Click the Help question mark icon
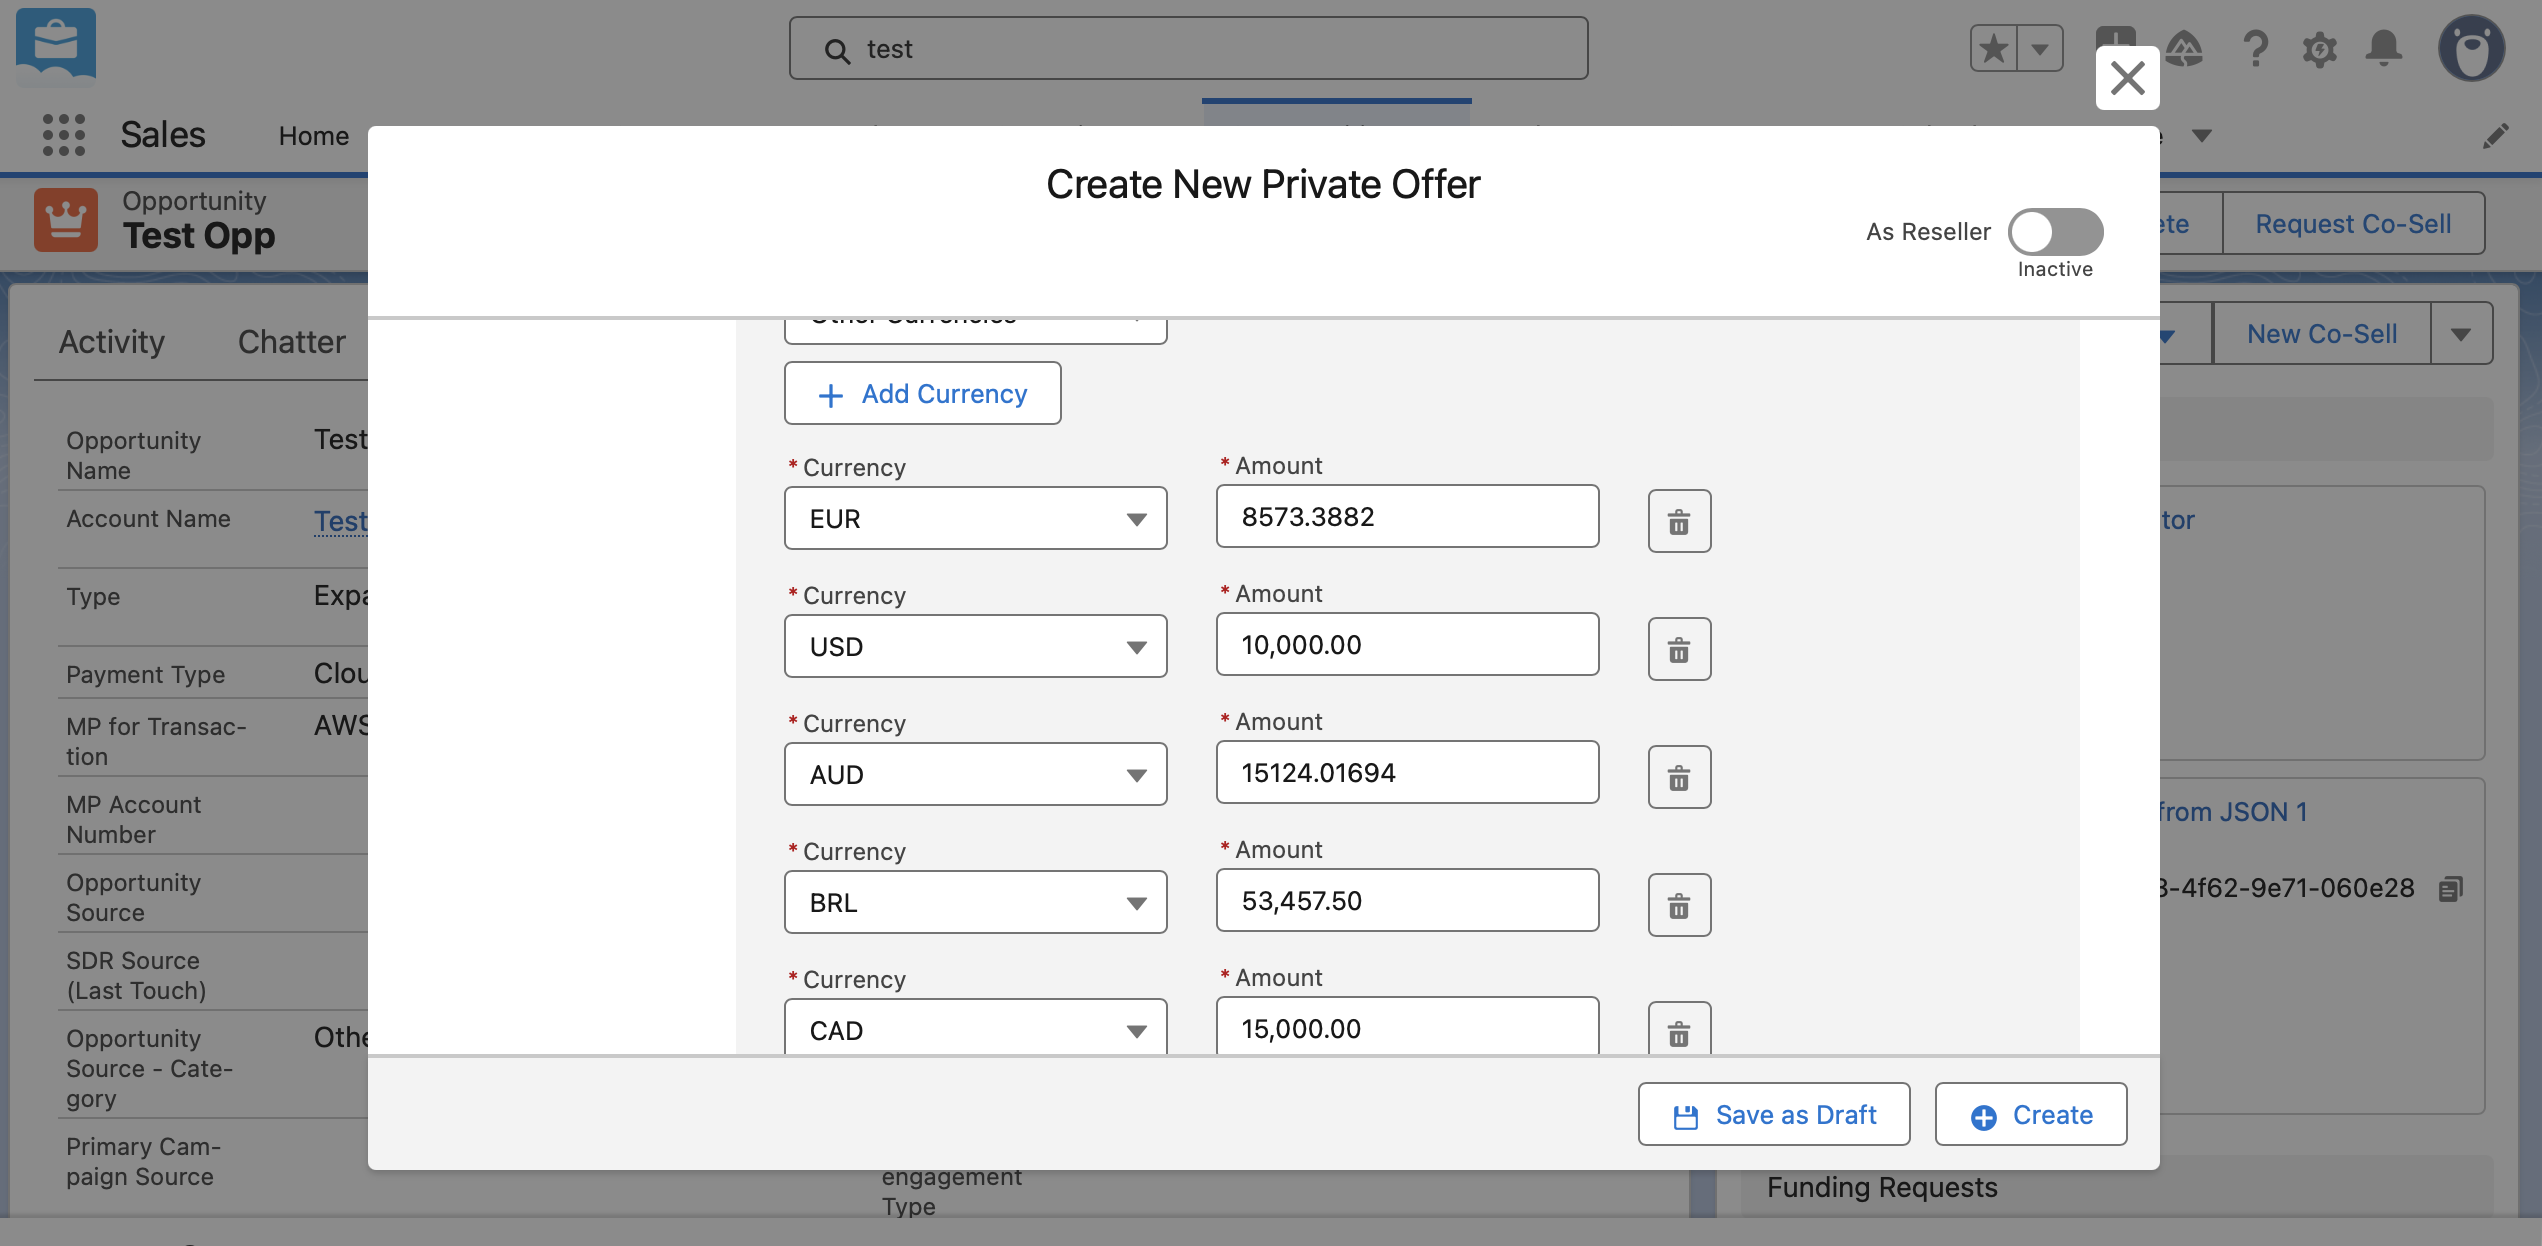Viewport: 2542px width, 1246px height. point(2255,48)
